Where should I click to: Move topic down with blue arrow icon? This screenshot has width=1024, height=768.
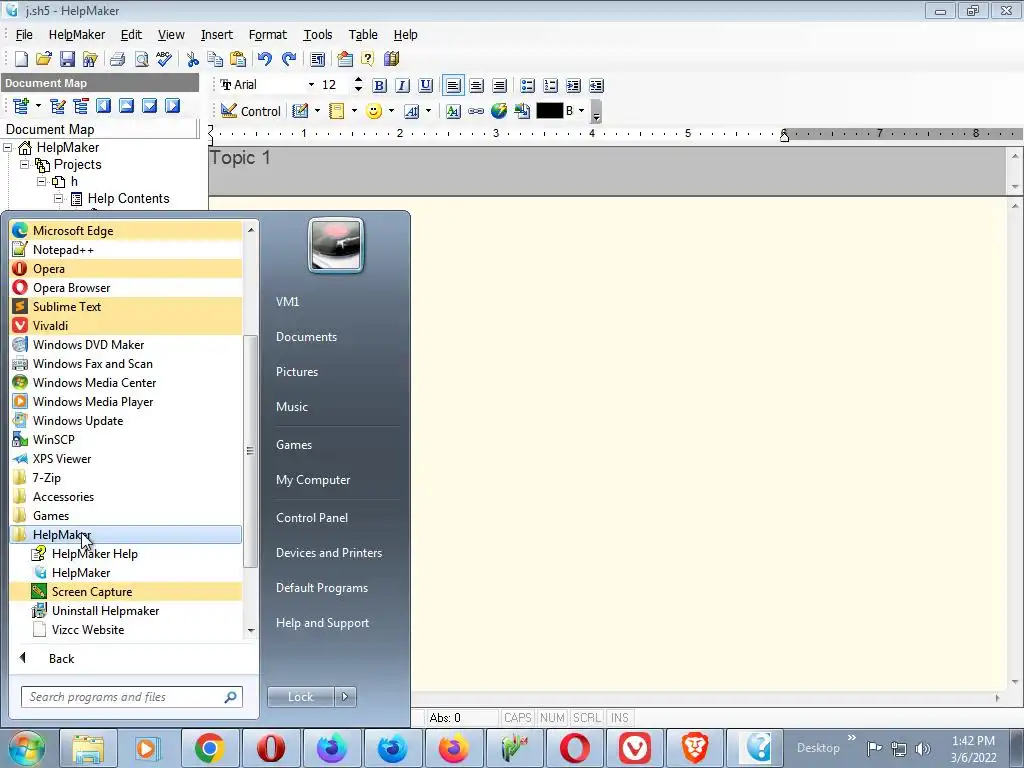150,106
